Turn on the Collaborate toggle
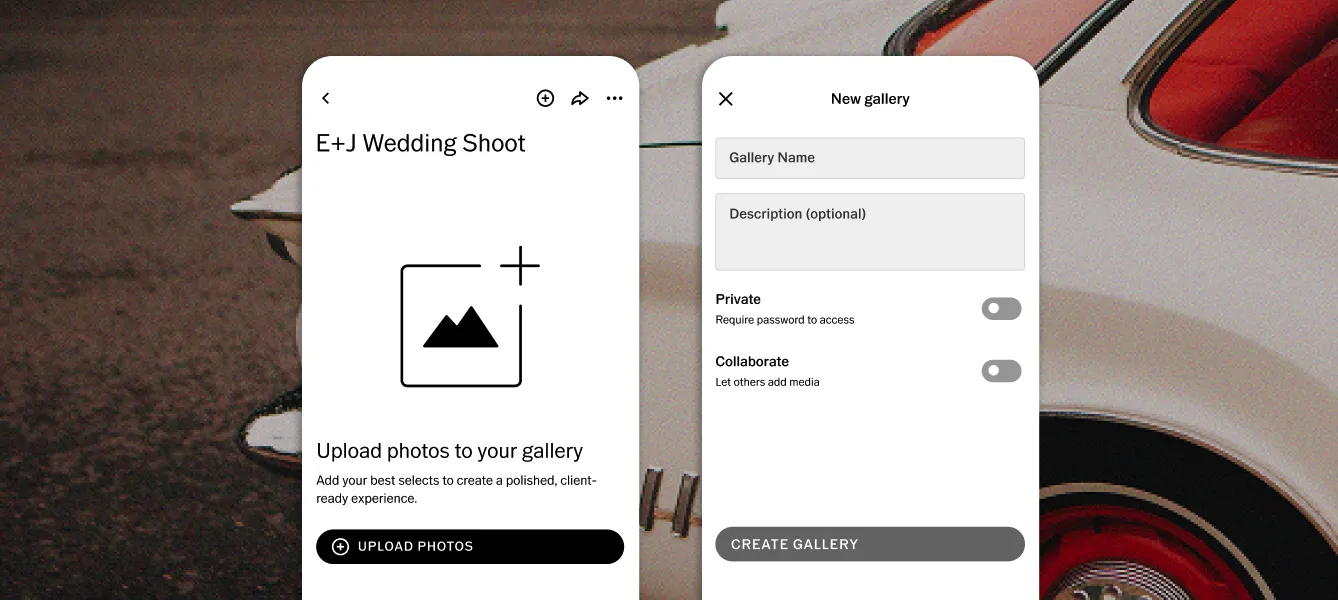This screenshot has width=1338, height=600. [1001, 371]
